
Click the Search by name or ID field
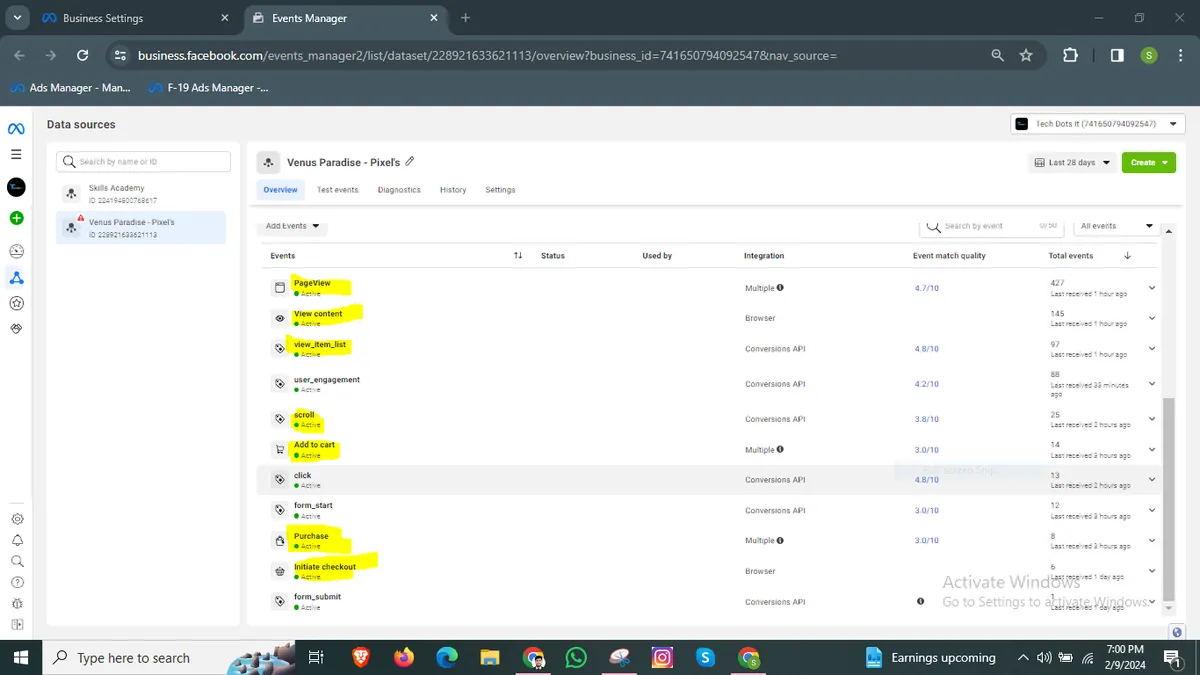point(144,161)
